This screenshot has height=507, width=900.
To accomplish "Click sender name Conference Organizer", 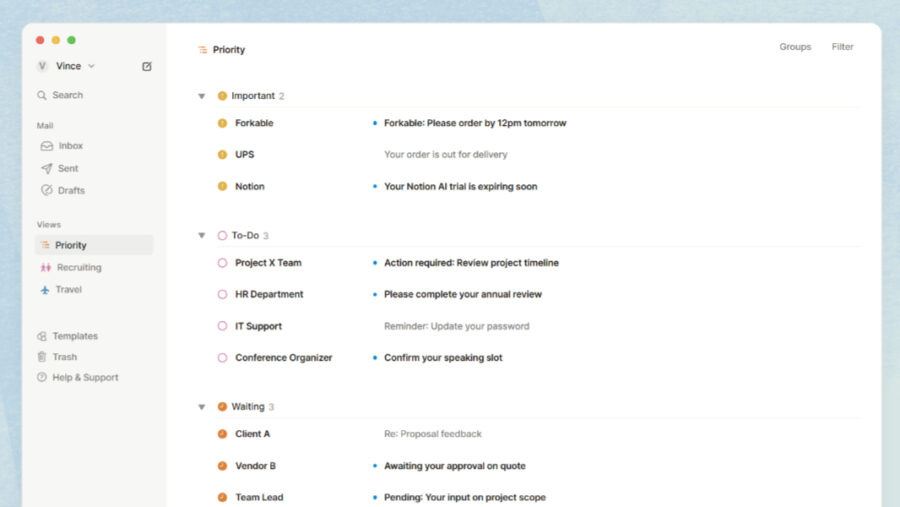I will (284, 358).
